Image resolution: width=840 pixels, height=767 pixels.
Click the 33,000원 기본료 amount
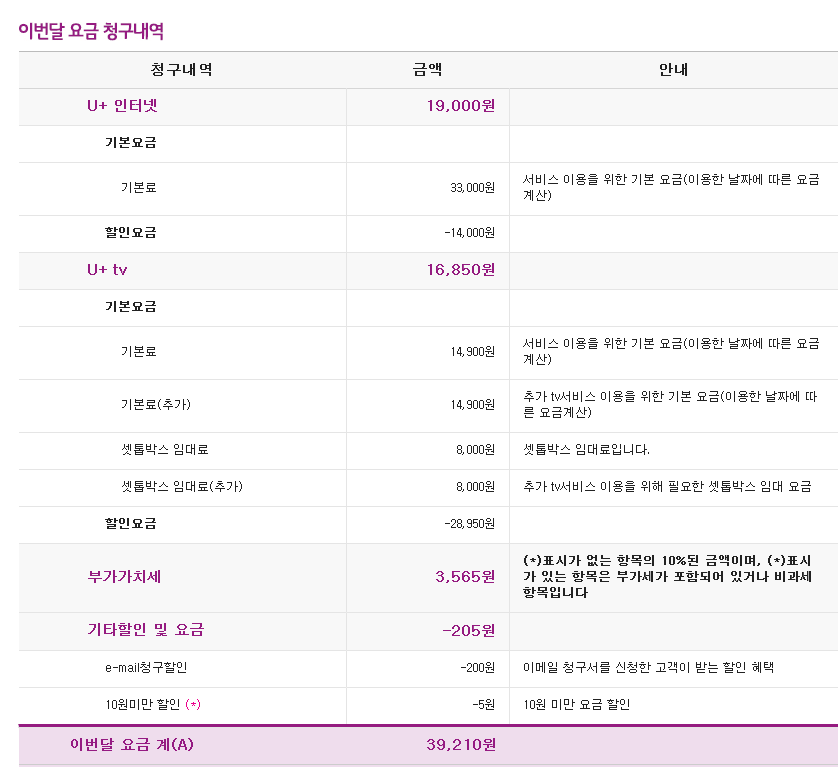point(472,187)
